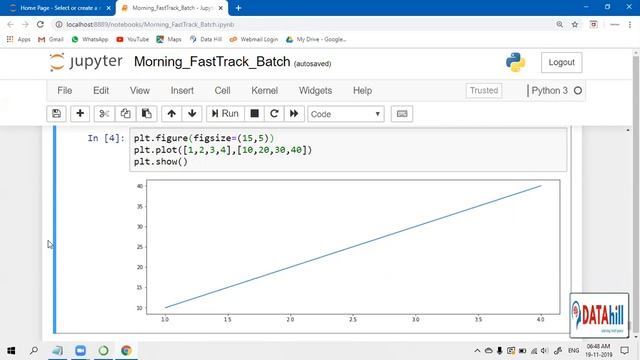Viewport: 640px width, 360px height.
Task: Restart kernel and rerun all with fast-forward icon
Action: (x=294, y=114)
